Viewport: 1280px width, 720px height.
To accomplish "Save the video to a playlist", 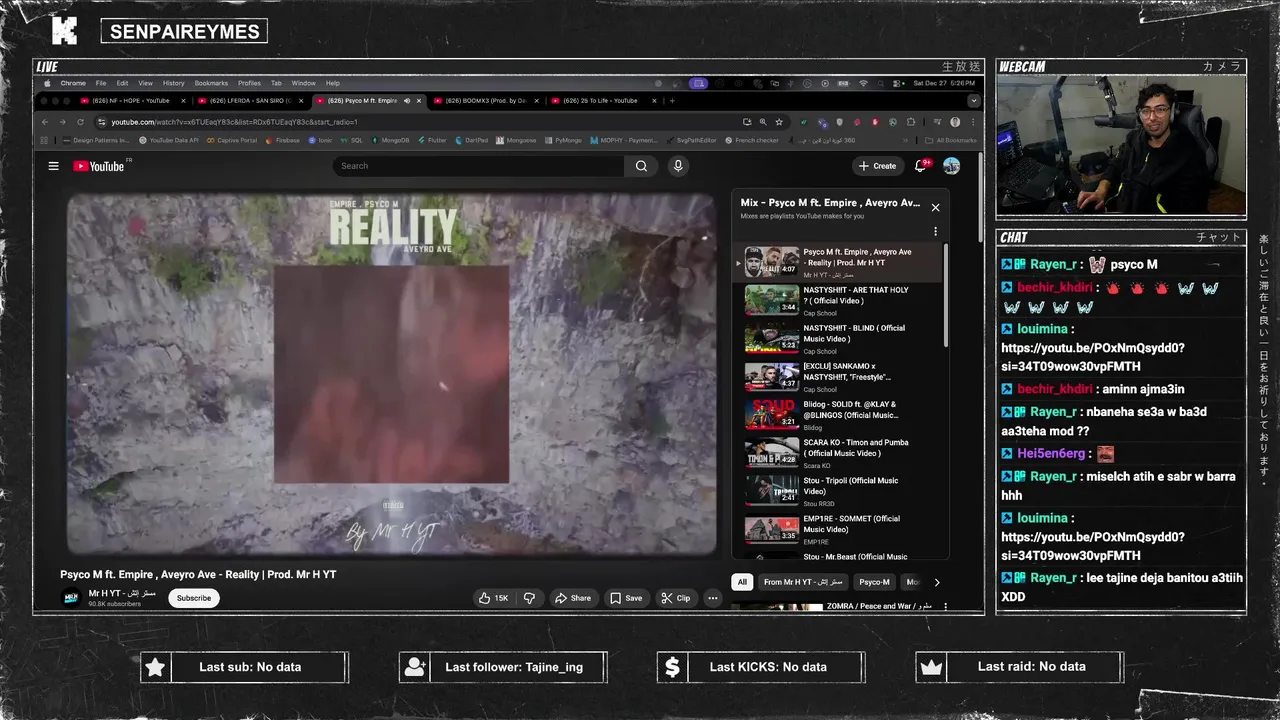I will tap(627, 598).
